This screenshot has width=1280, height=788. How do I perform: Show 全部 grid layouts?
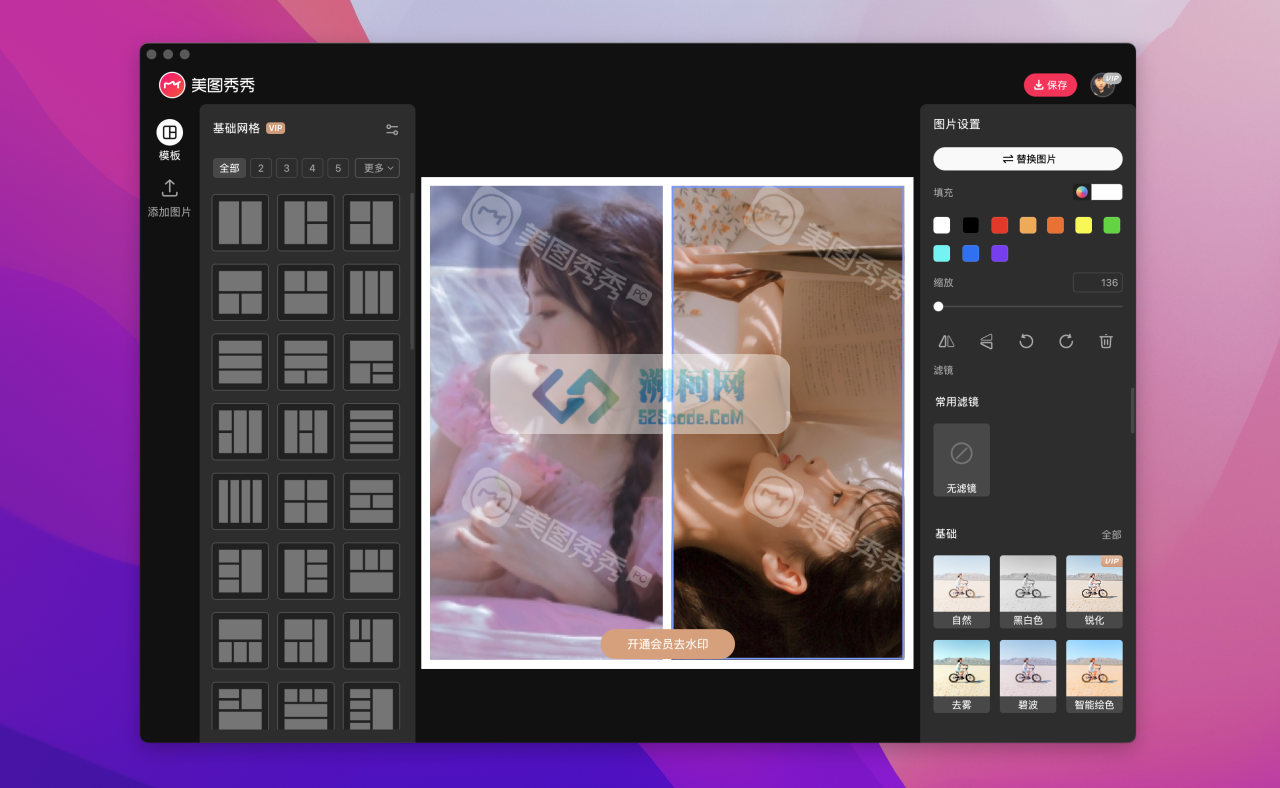[229, 168]
